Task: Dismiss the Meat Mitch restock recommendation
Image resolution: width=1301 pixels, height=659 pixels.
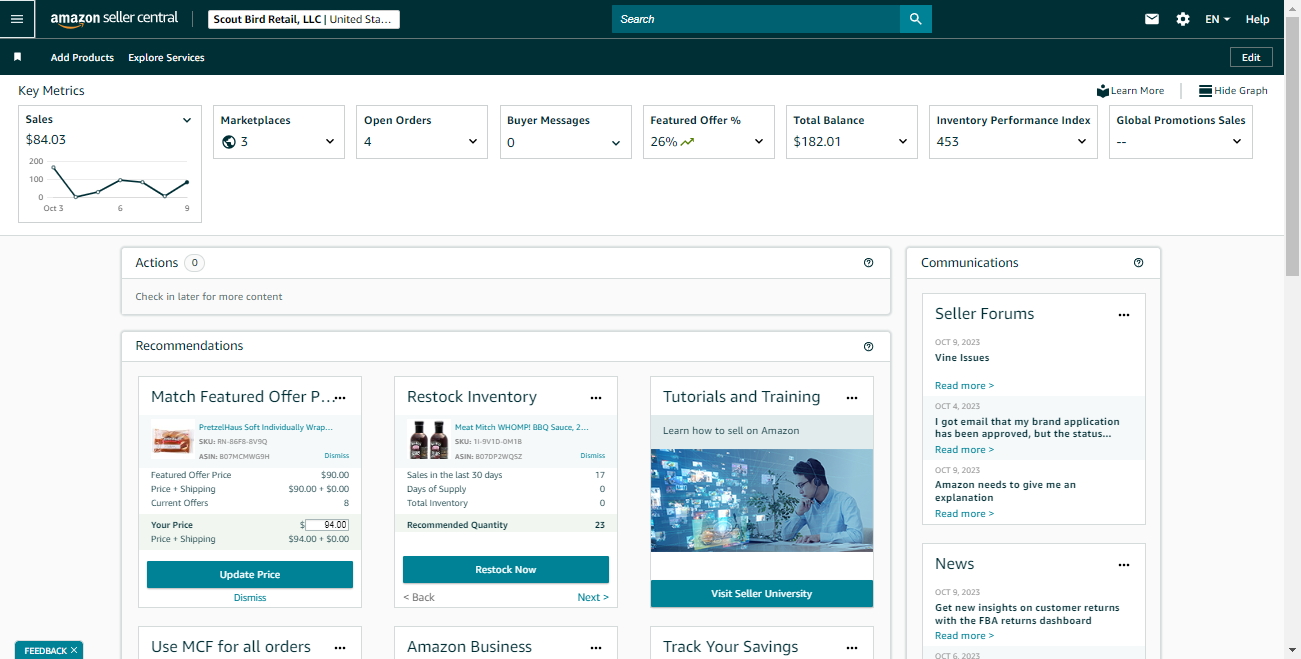Action: [593, 456]
